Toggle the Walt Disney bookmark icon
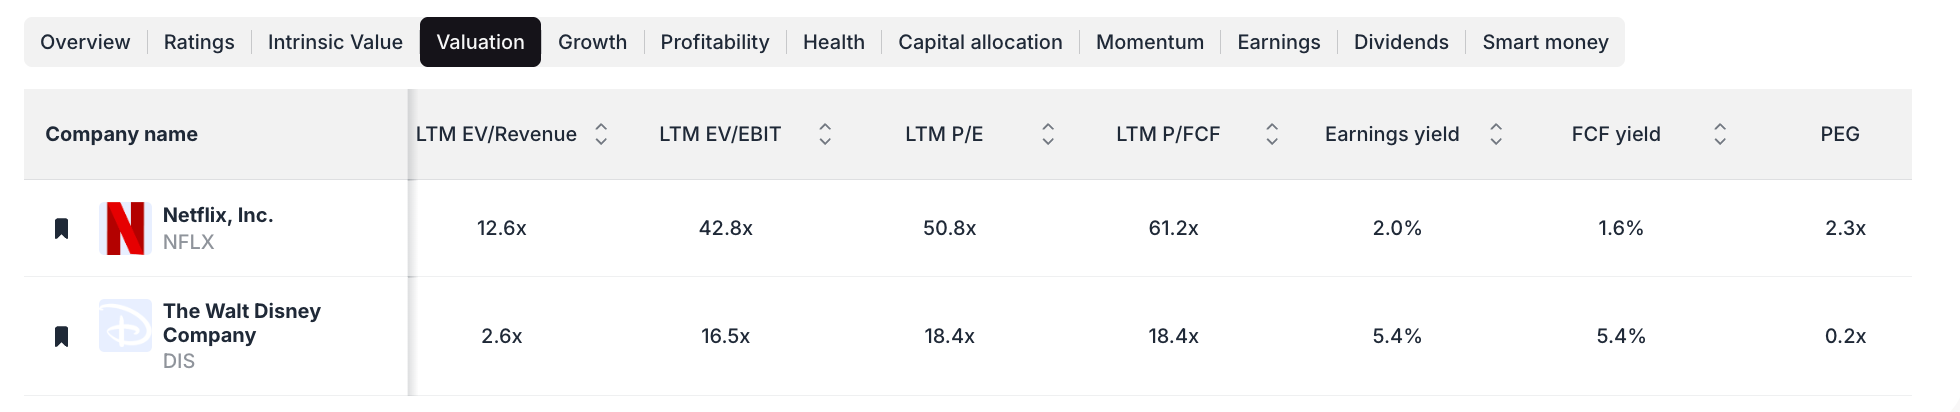This screenshot has height=412, width=1960. (x=61, y=336)
